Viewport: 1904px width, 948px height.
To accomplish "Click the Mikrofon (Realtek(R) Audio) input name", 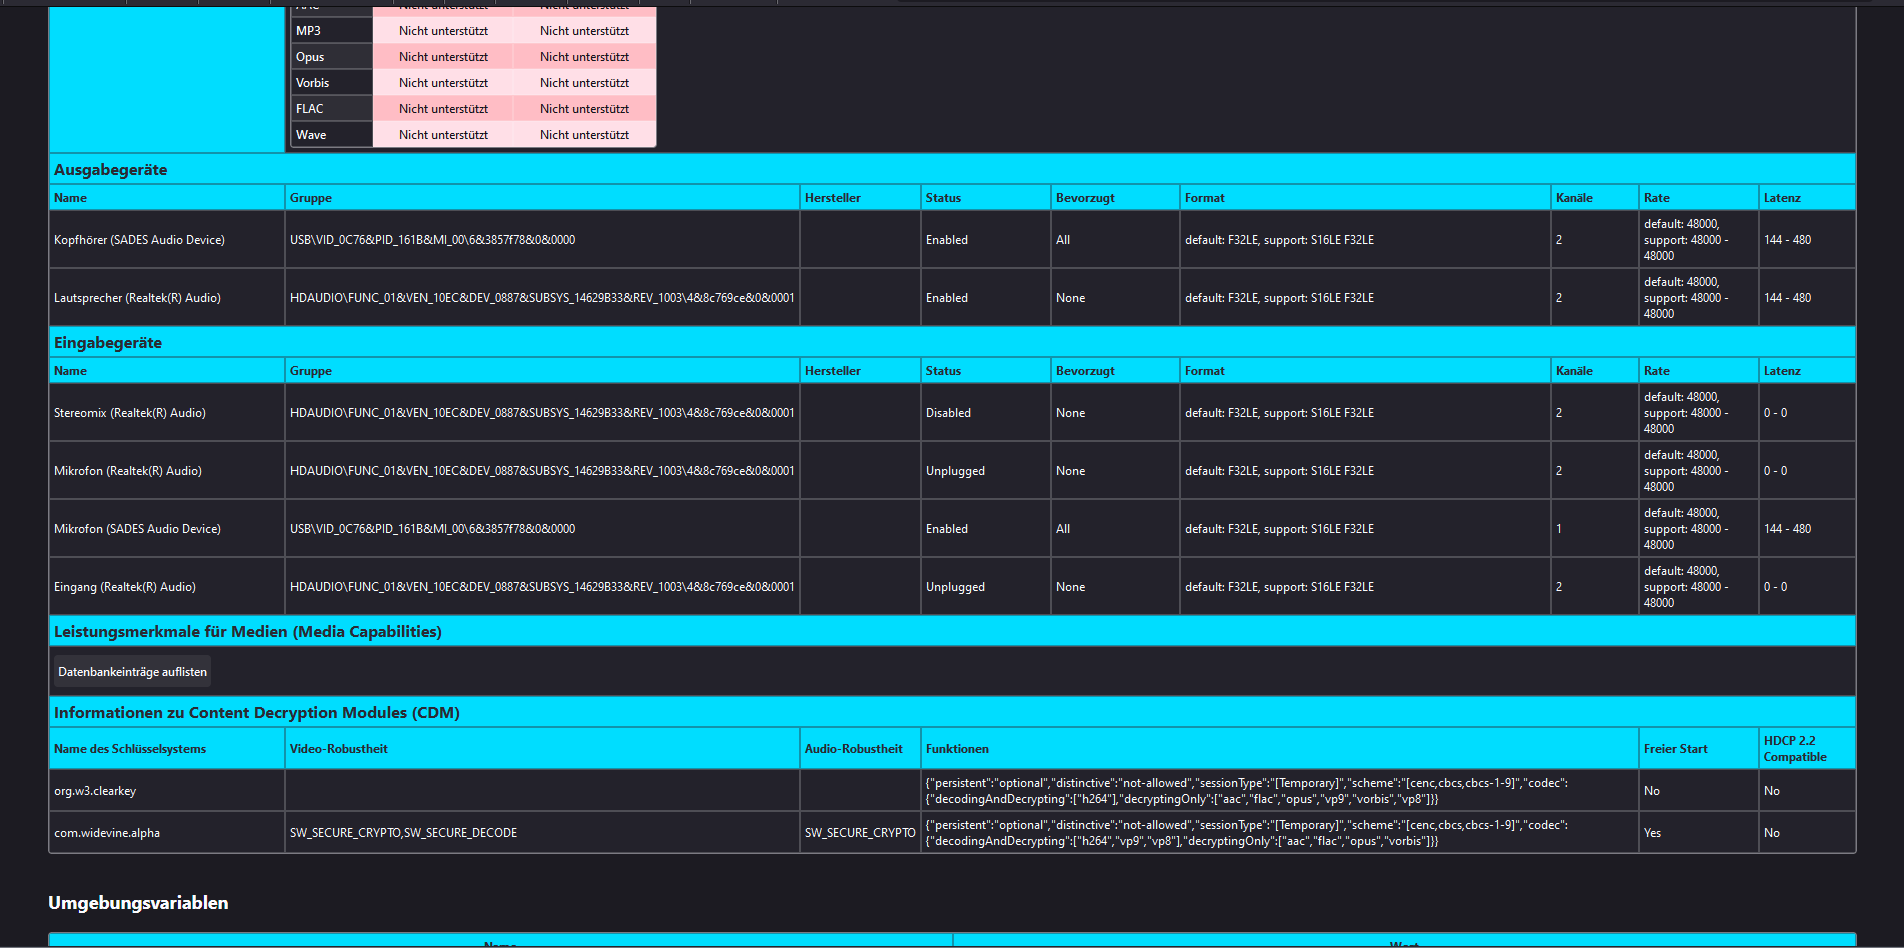I will (x=128, y=471).
